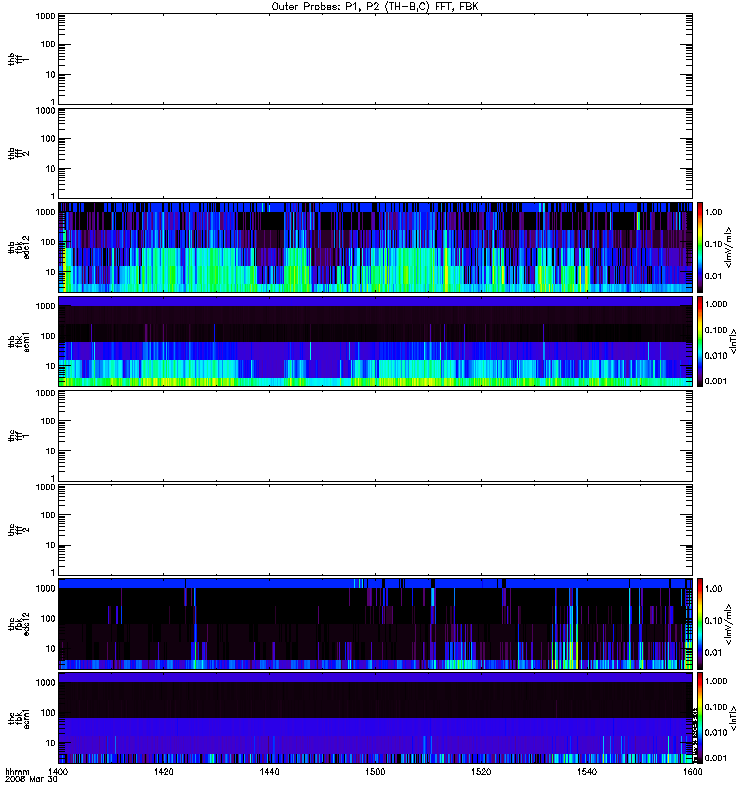Click the '100' y-tick of thc fff 2 panel

coord(48,515)
